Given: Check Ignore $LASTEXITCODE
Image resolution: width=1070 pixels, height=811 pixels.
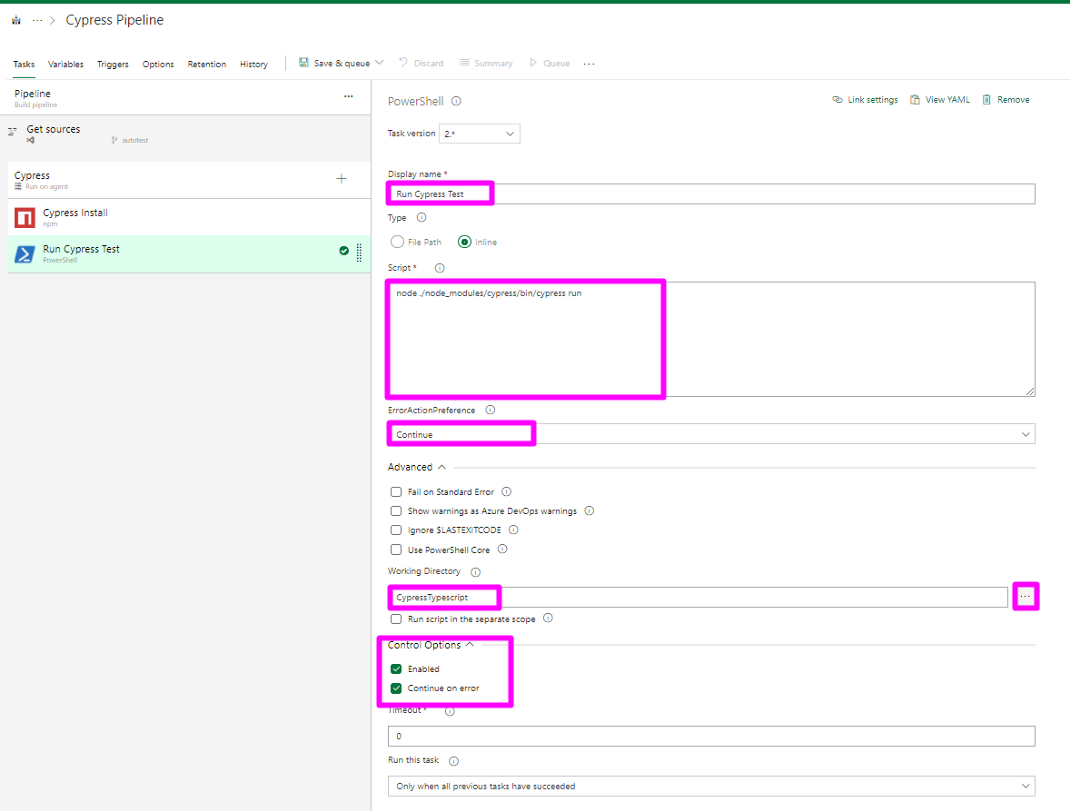Looking at the screenshot, I should pos(396,530).
